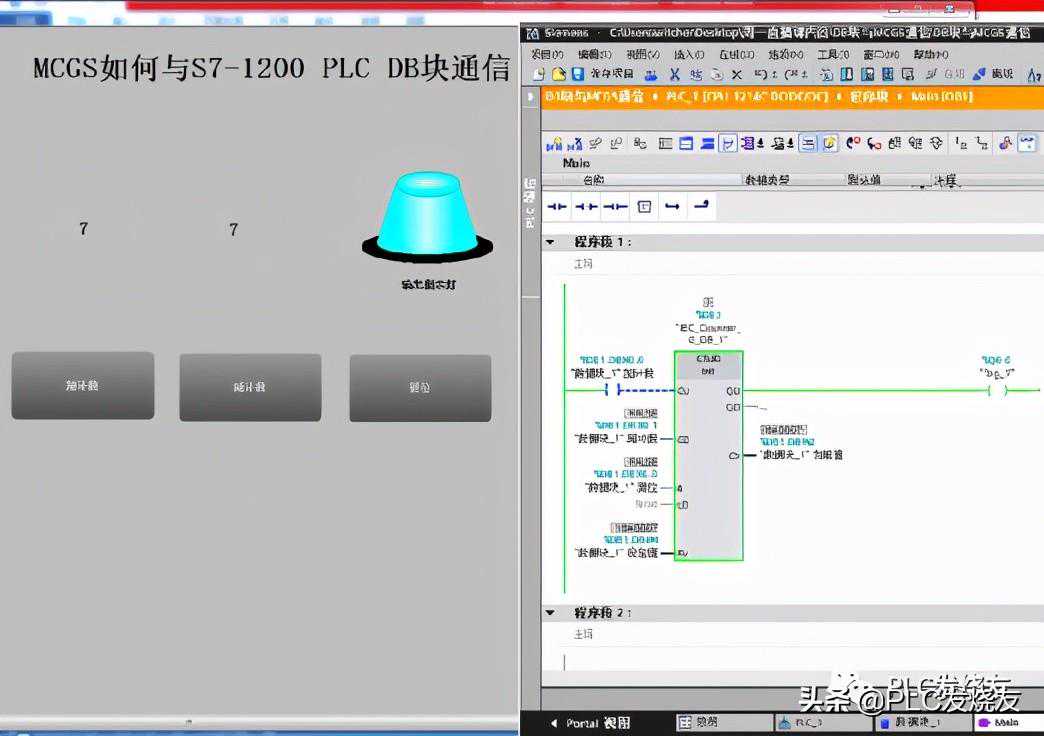Click the cut scissors icon in toolbar
Viewport: 1044px width, 736px height.
tap(675, 74)
